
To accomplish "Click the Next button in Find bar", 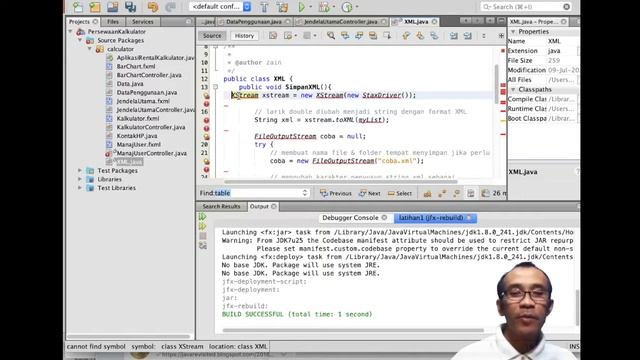I will 369,193.
